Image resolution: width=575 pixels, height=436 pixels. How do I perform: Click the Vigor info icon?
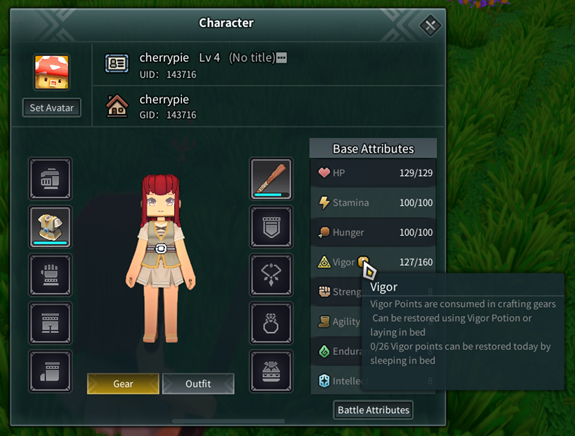pos(363,261)
